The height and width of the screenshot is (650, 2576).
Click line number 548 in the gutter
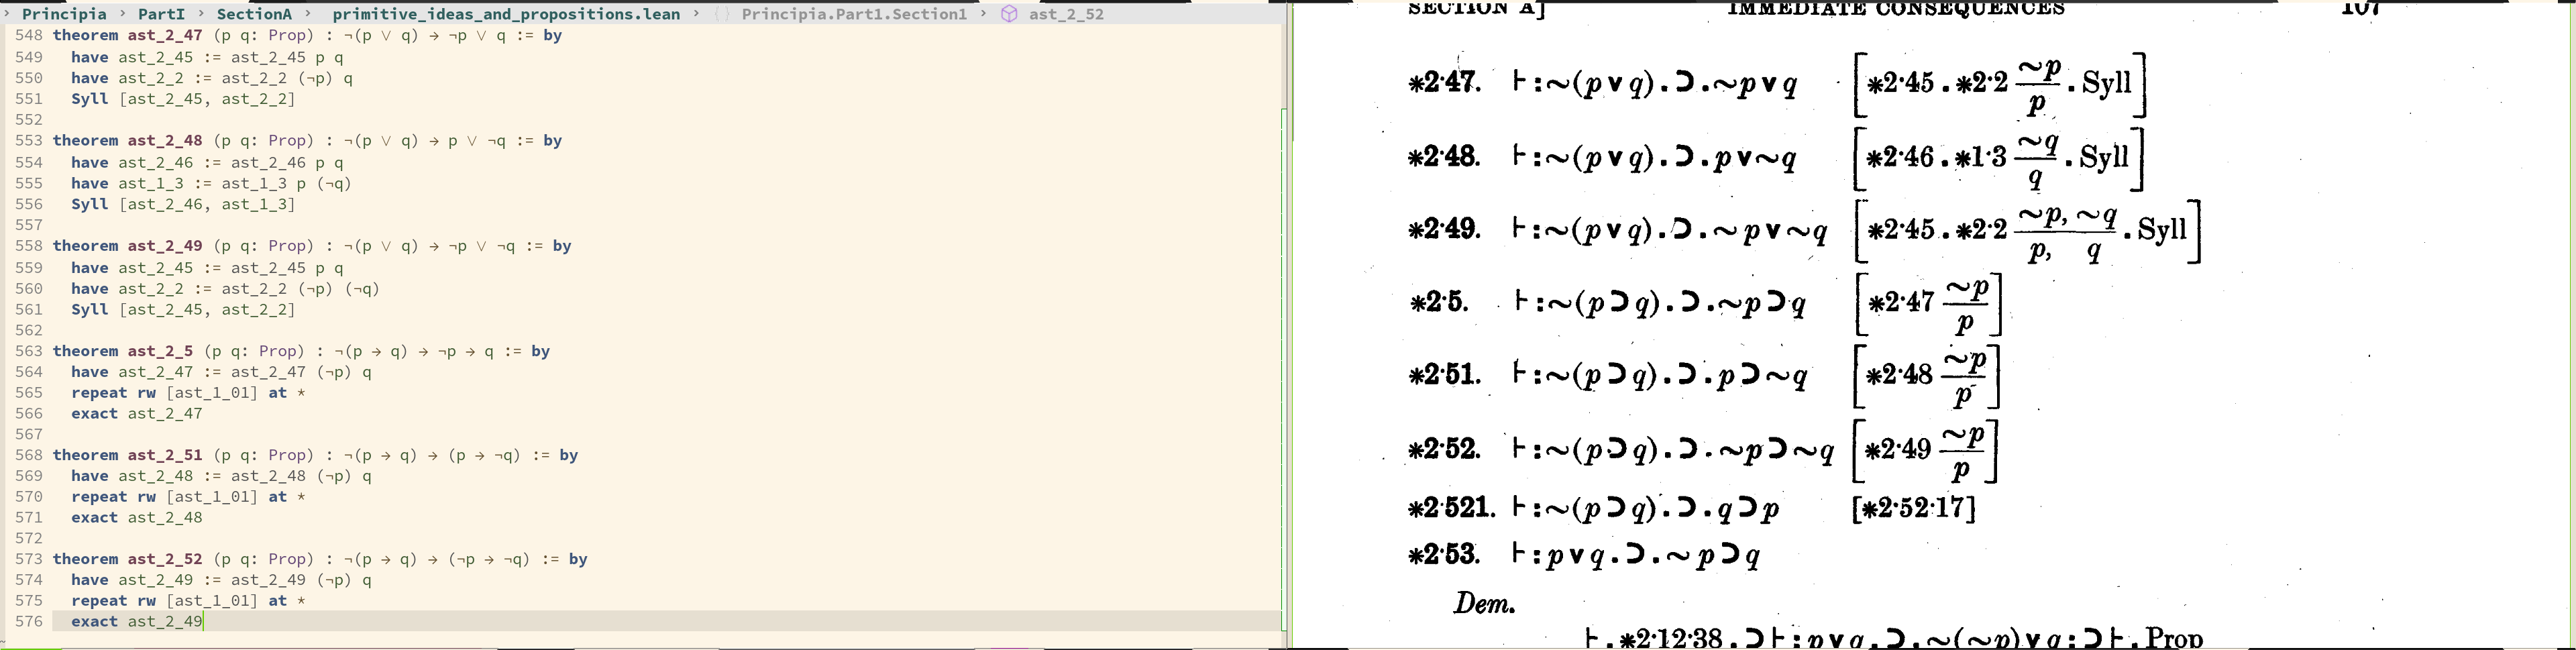(x=29, y=35)
